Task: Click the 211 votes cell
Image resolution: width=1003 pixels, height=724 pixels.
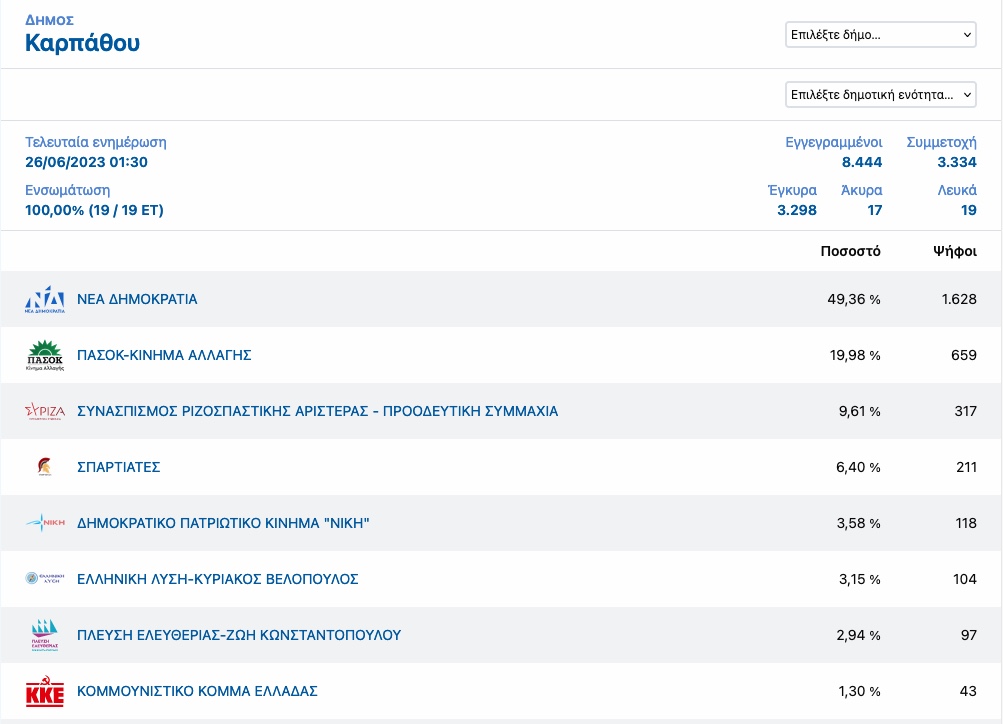Action: pyautogui.click(x=966, y=467)
